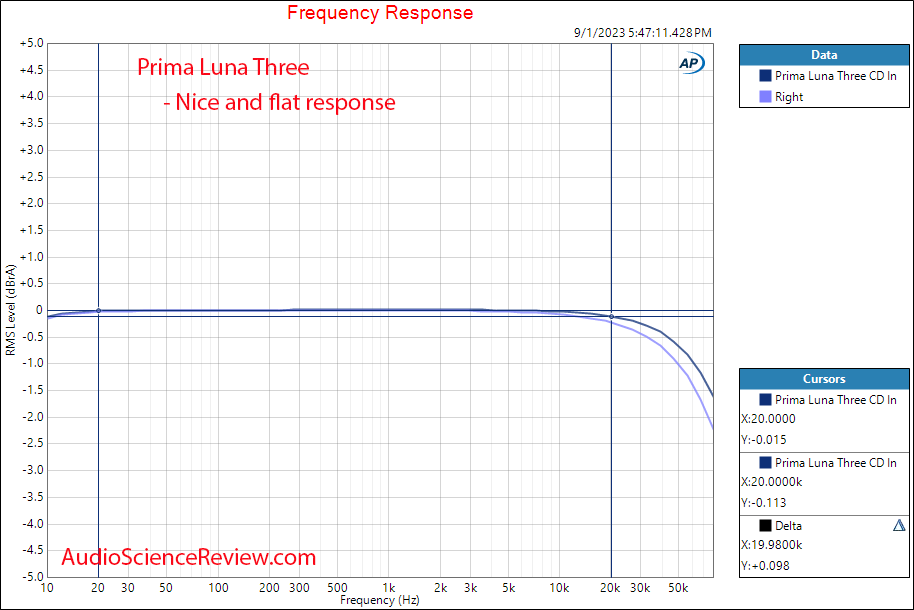Click the Frequency (Hz) axis label

[x=379, y=600]
